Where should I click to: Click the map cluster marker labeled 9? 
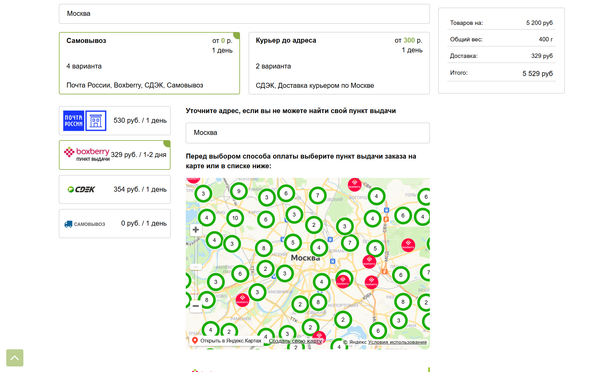click(238, 191)
